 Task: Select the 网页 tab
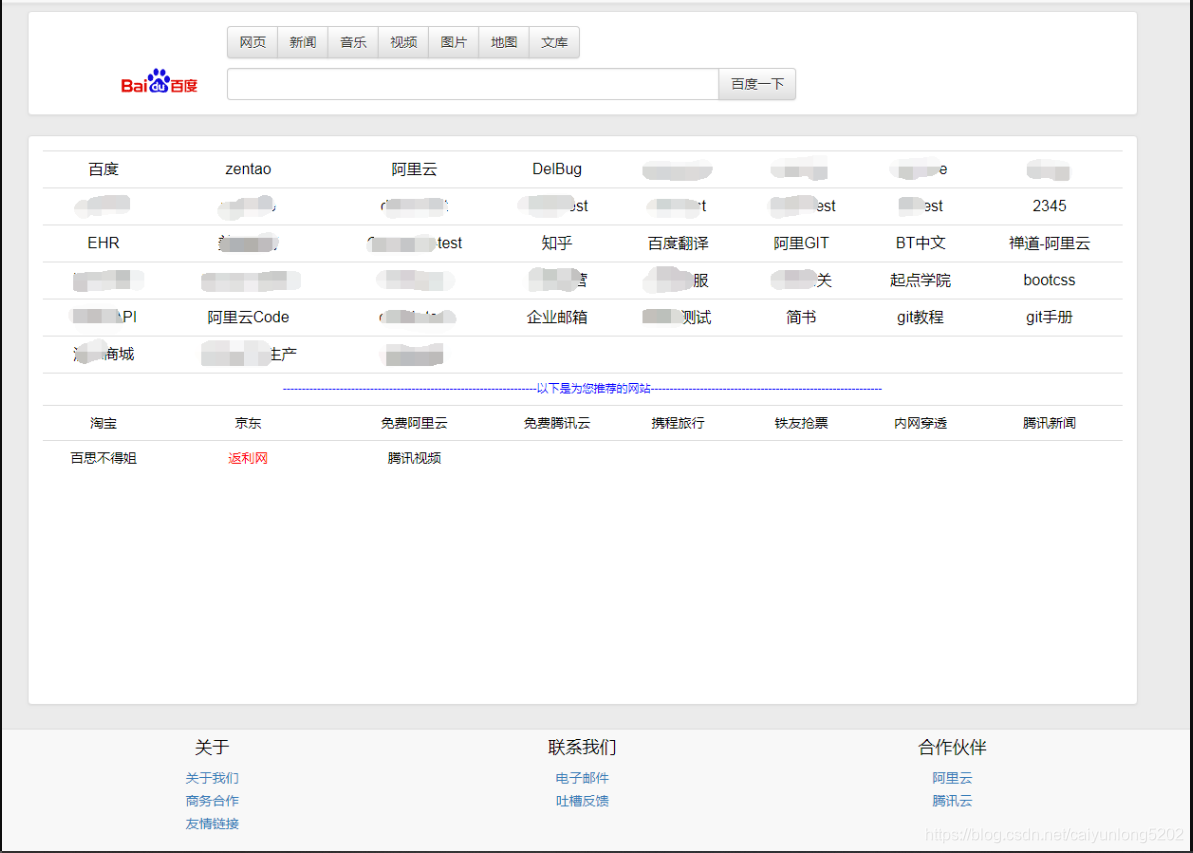point(253,43)
